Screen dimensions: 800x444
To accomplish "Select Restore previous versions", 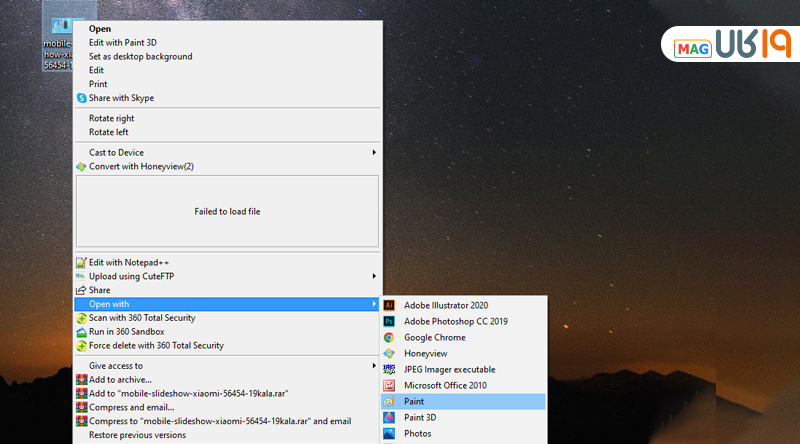I will 228,435.
